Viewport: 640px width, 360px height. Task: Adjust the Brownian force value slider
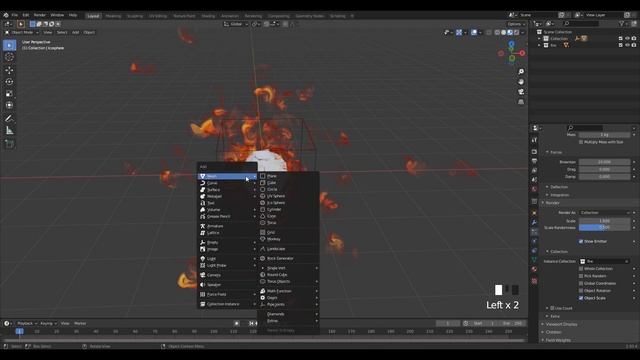pyautogui.click(x=604, y=162)
